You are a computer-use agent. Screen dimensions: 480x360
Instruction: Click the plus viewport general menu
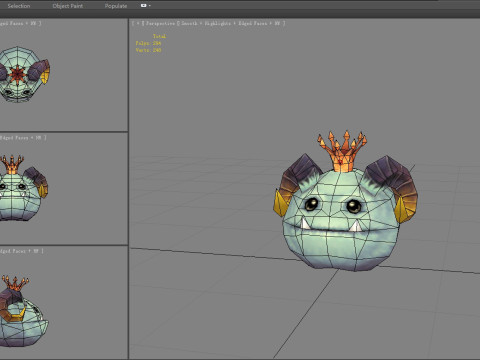tap(138, 23)
